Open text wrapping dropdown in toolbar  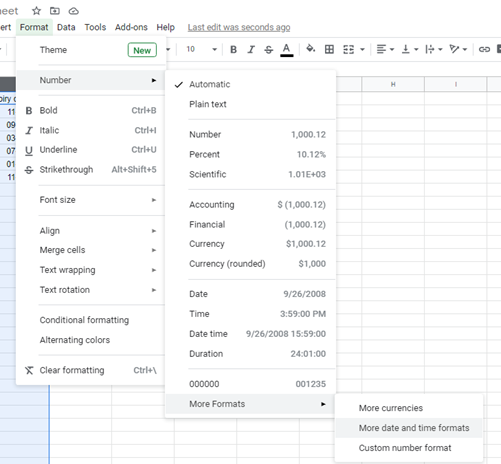click(434, 49)
